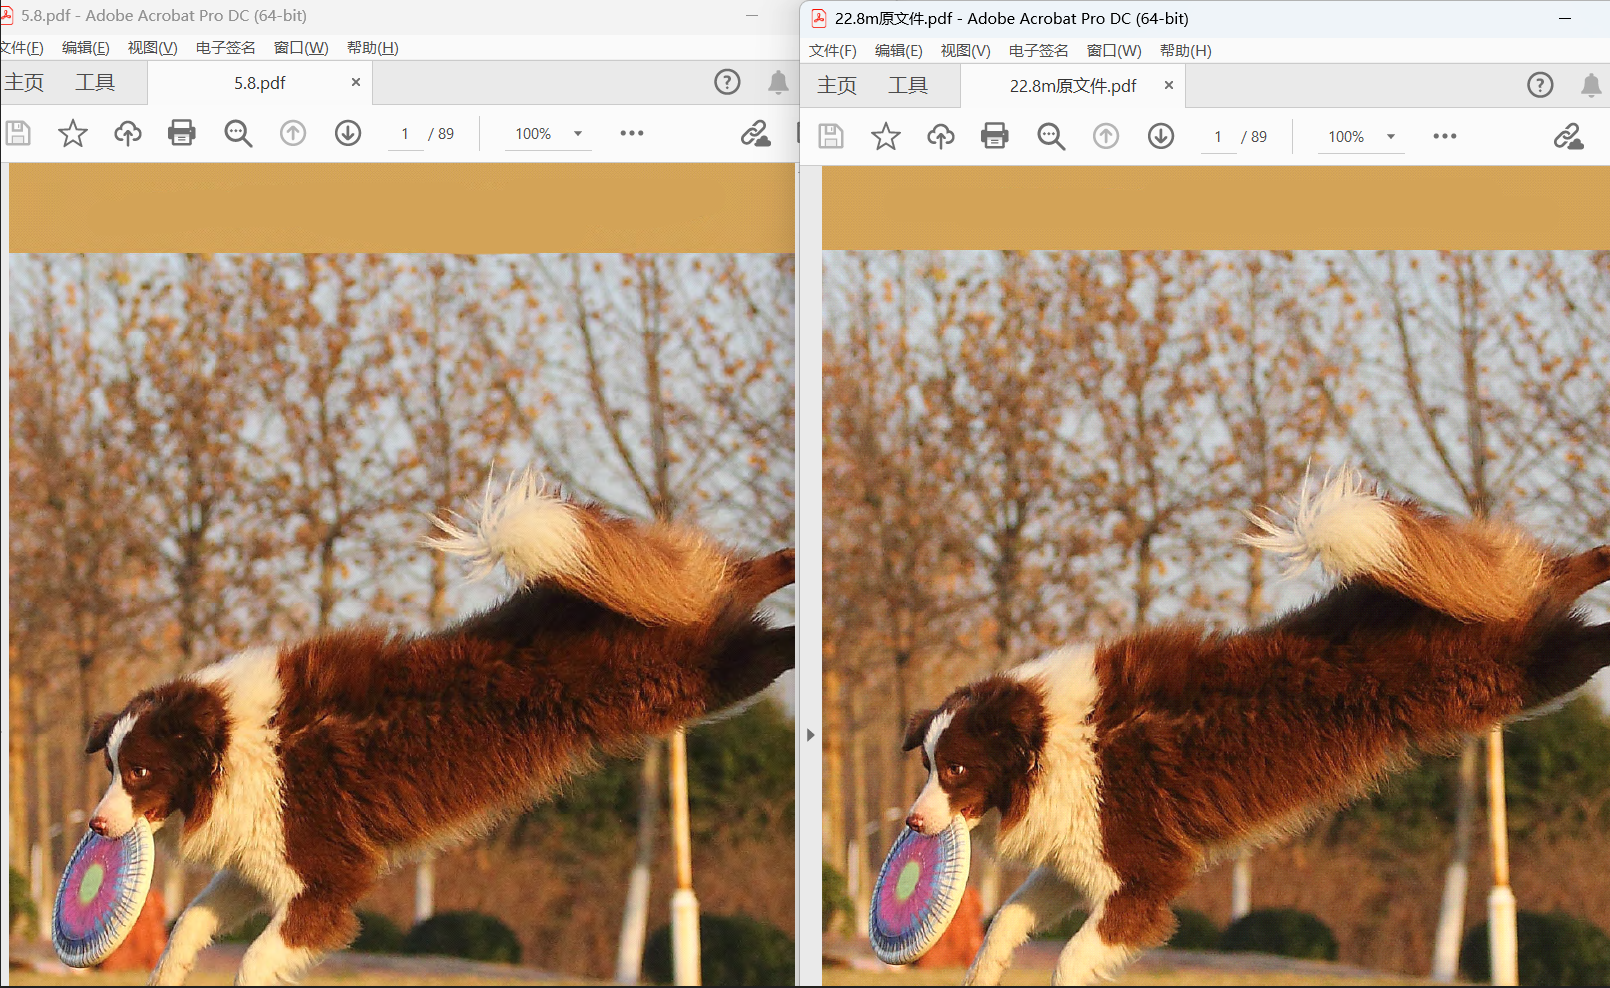This screenshot has height=988, width=1610.
Task: Switch to 工具 tab in 22.8m原文件.pdf window
Action: tap(908, 85)
